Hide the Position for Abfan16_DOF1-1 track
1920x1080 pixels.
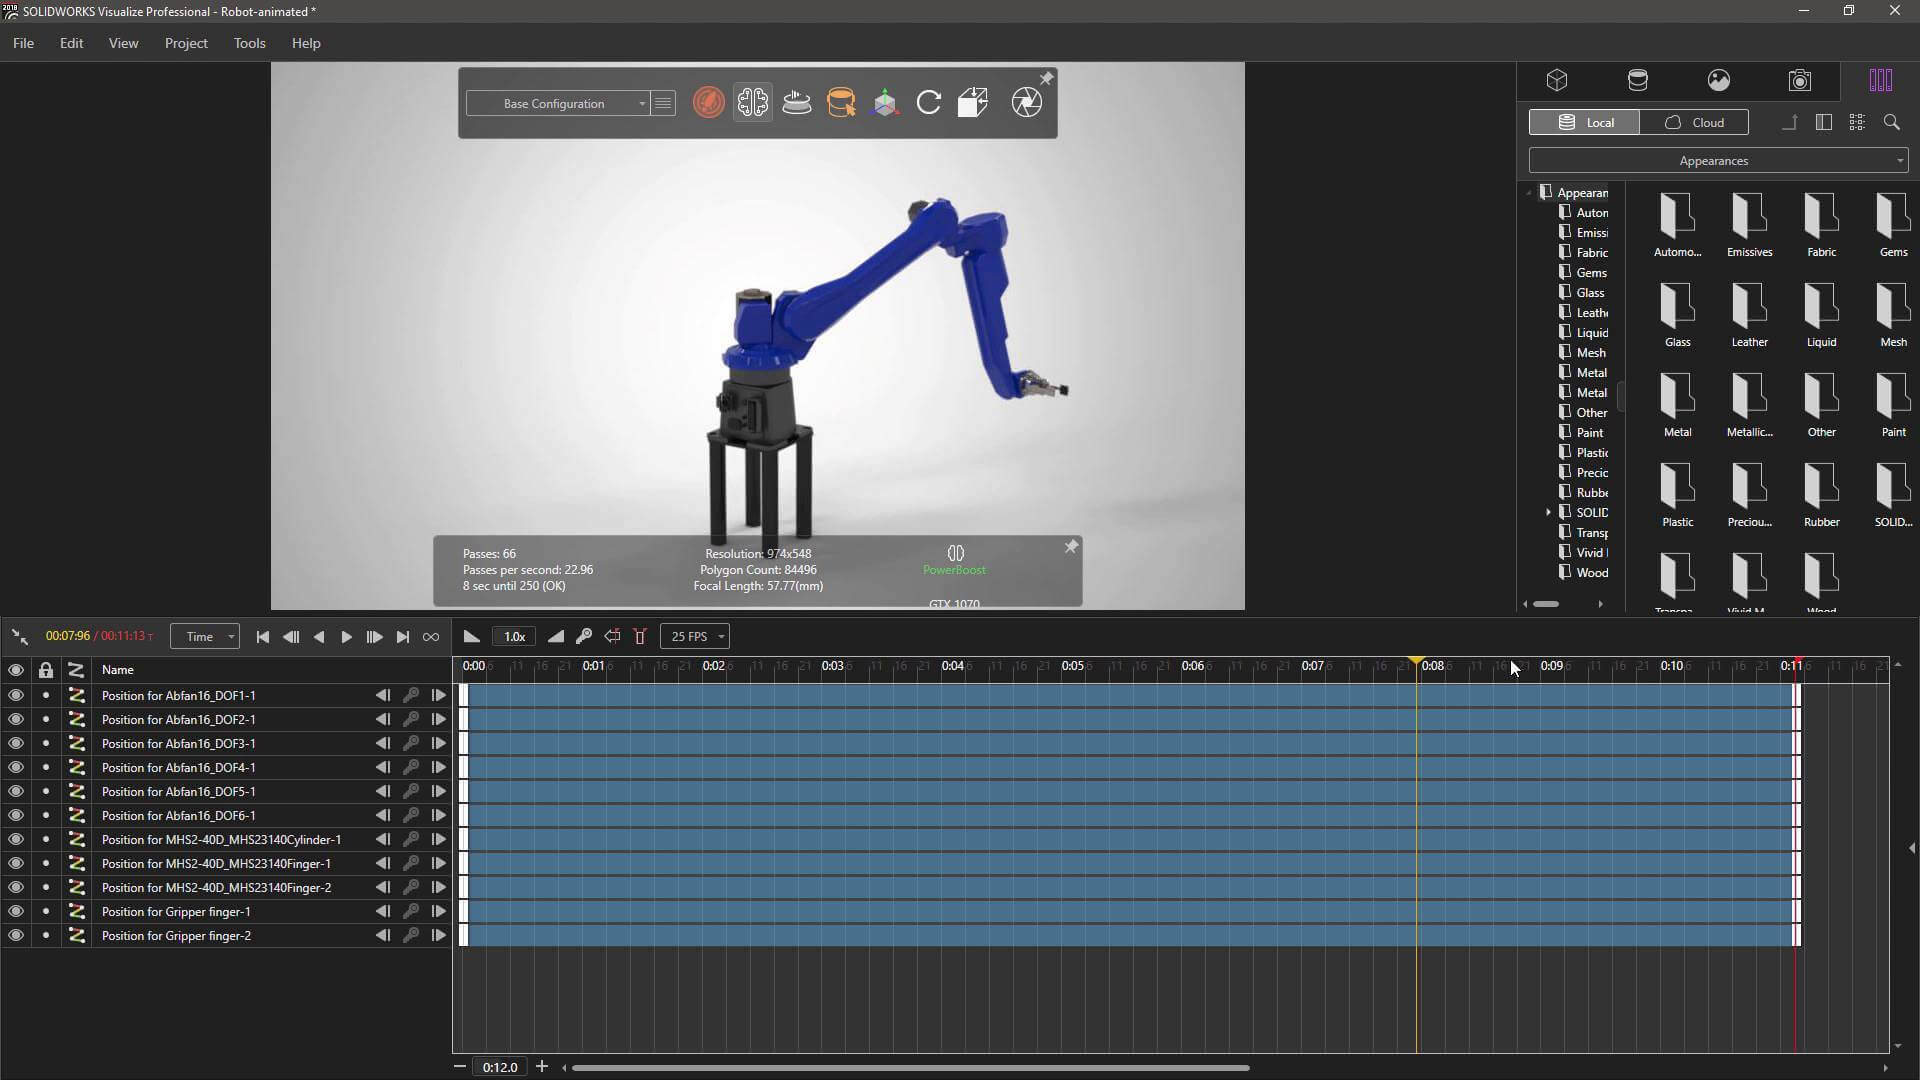[15, 695]
